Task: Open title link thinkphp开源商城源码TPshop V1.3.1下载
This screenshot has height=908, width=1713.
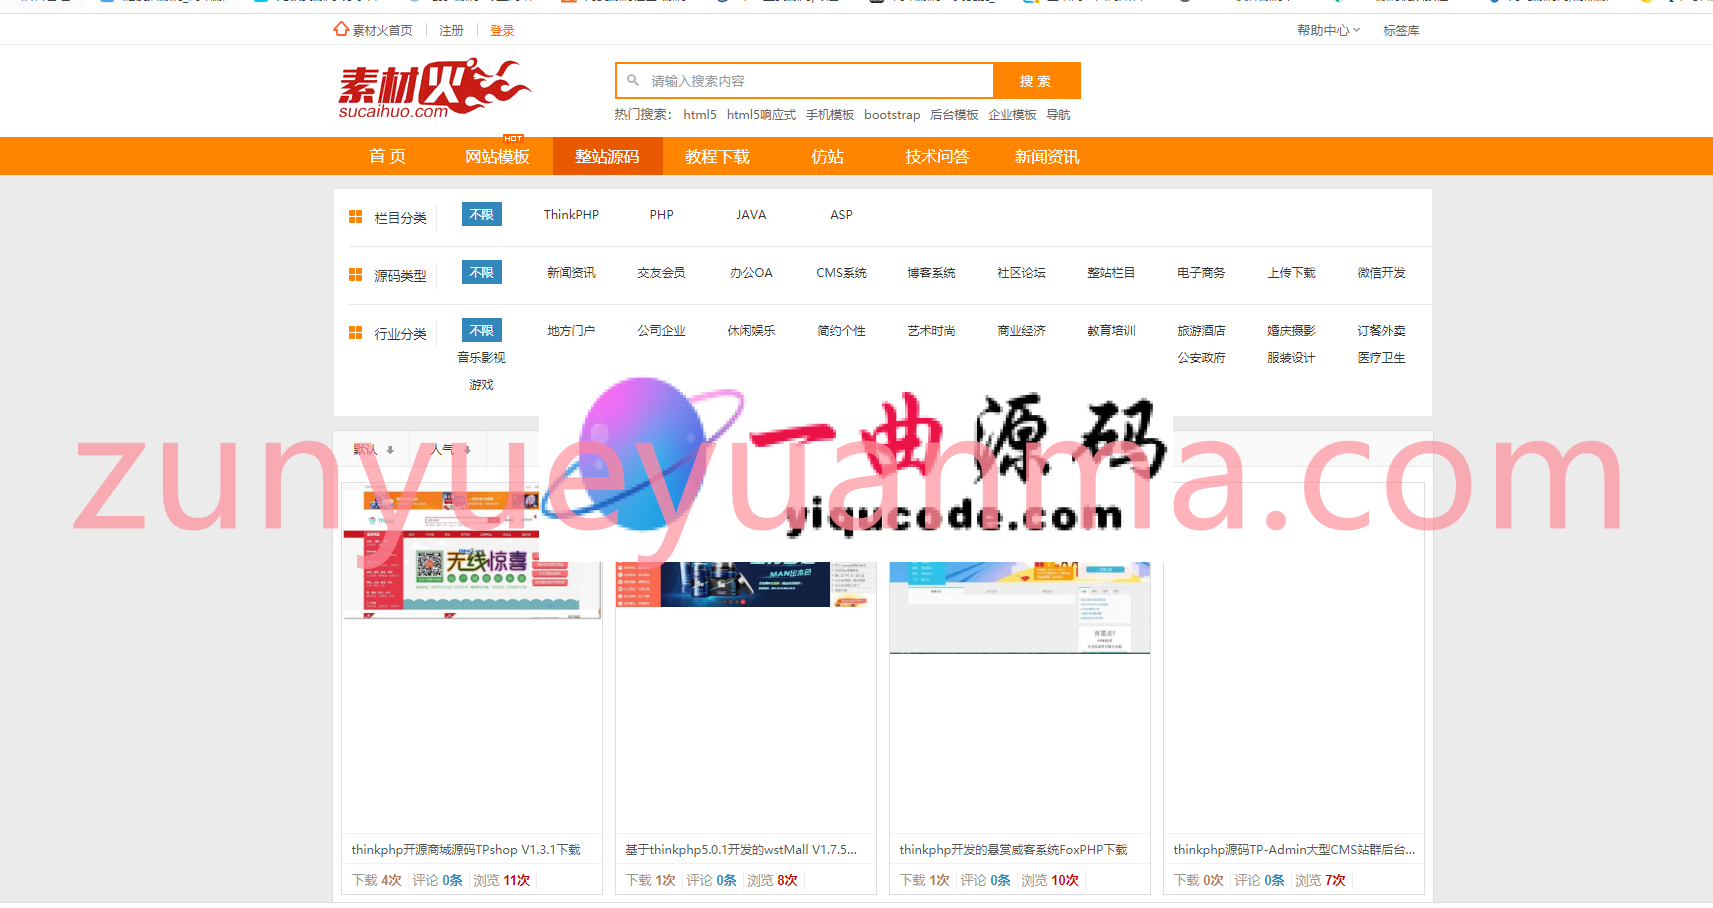Action: (x=466, y=849)
